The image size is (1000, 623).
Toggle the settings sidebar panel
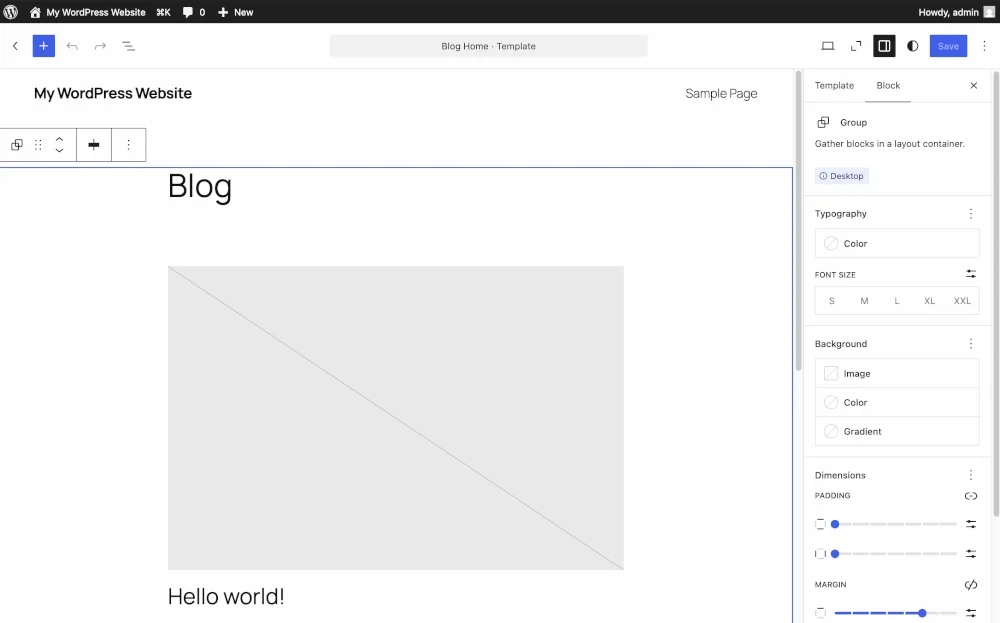pyautogui.click(x=884, y=46)
